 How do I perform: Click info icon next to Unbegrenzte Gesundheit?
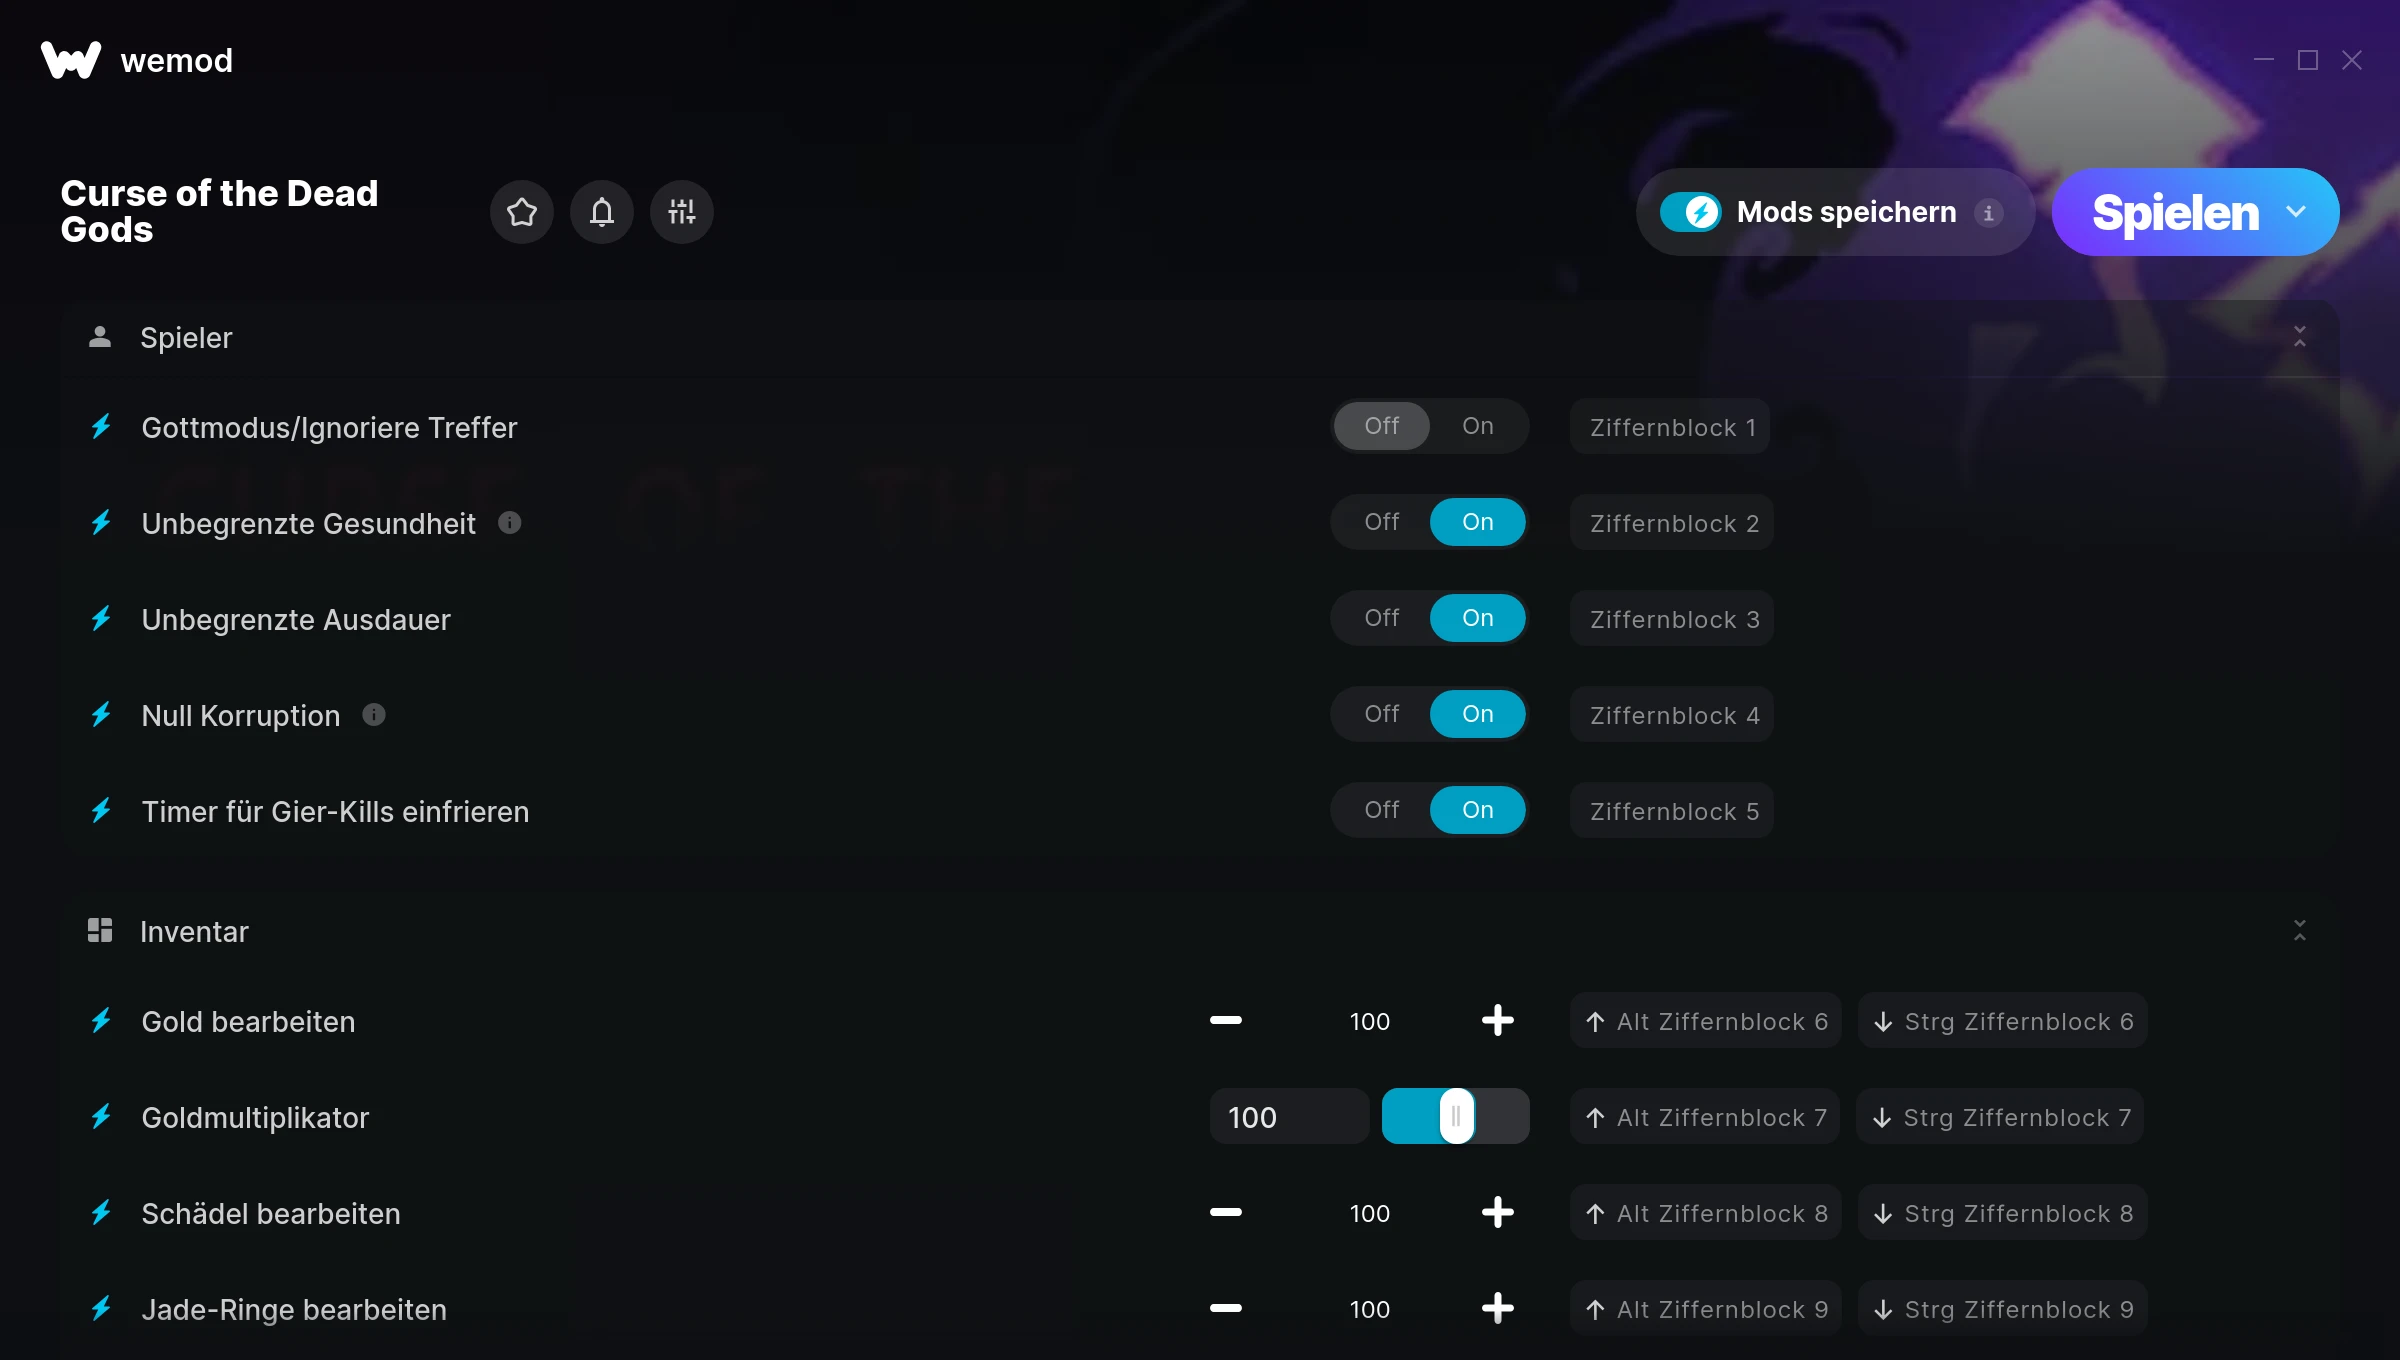pyautogui.click(x=510, y=522)
